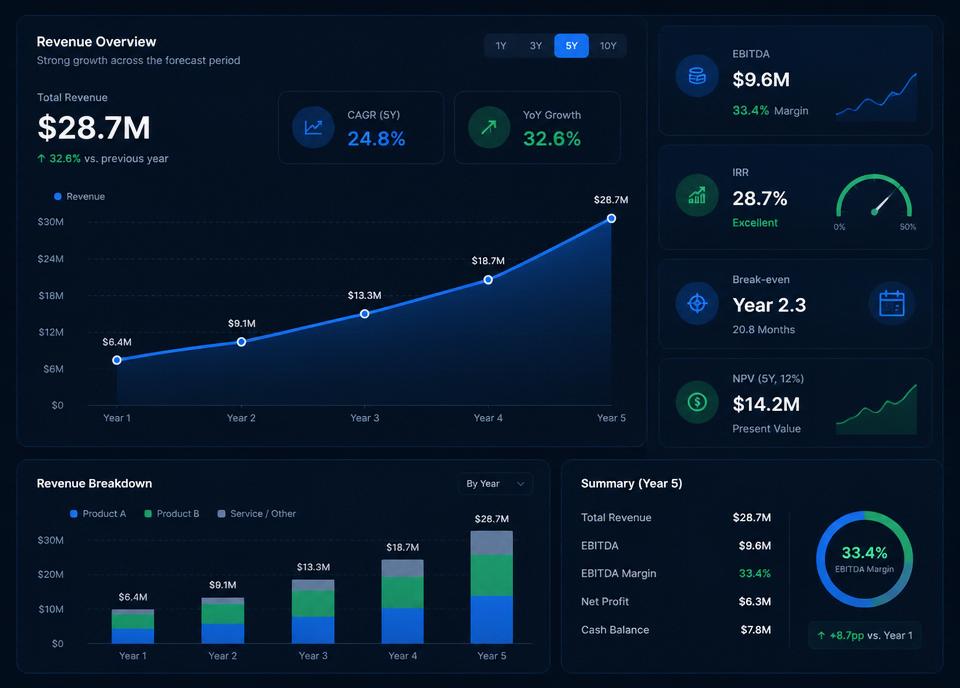960x688 pixels.
Task: Click the $13.3M point on line chart
Action: click(x=364, y=313)
